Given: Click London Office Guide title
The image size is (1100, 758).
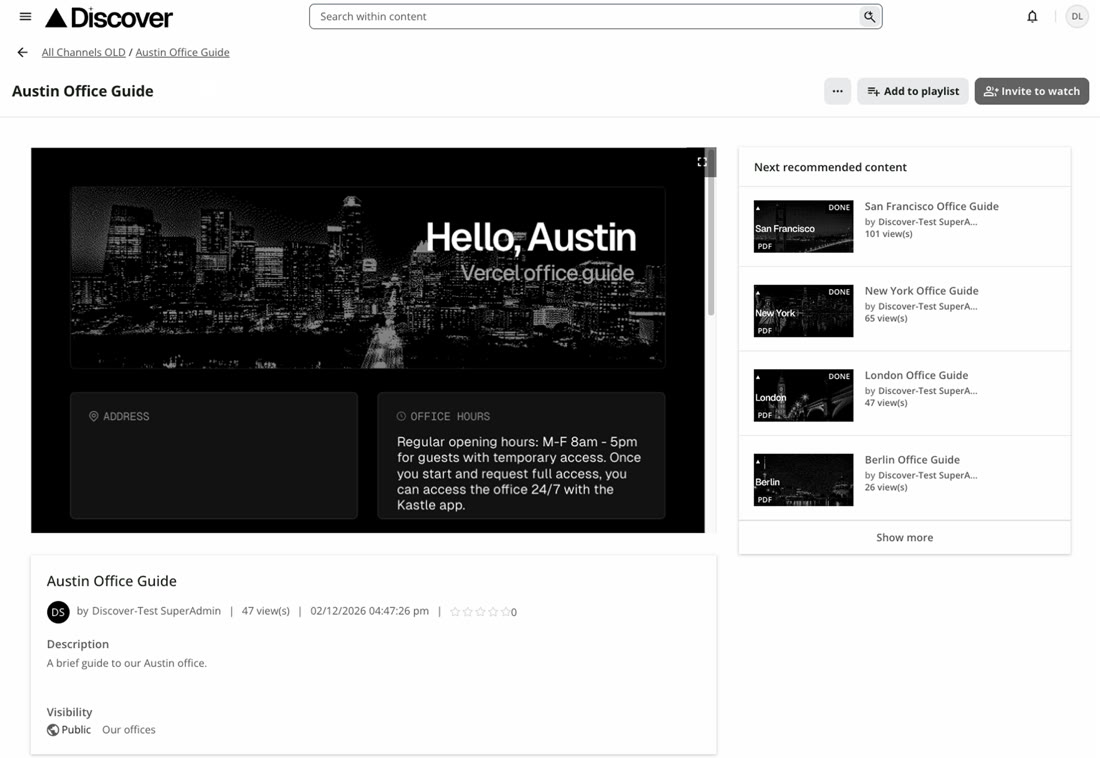Looking at the screenshot, I should 916,375.
